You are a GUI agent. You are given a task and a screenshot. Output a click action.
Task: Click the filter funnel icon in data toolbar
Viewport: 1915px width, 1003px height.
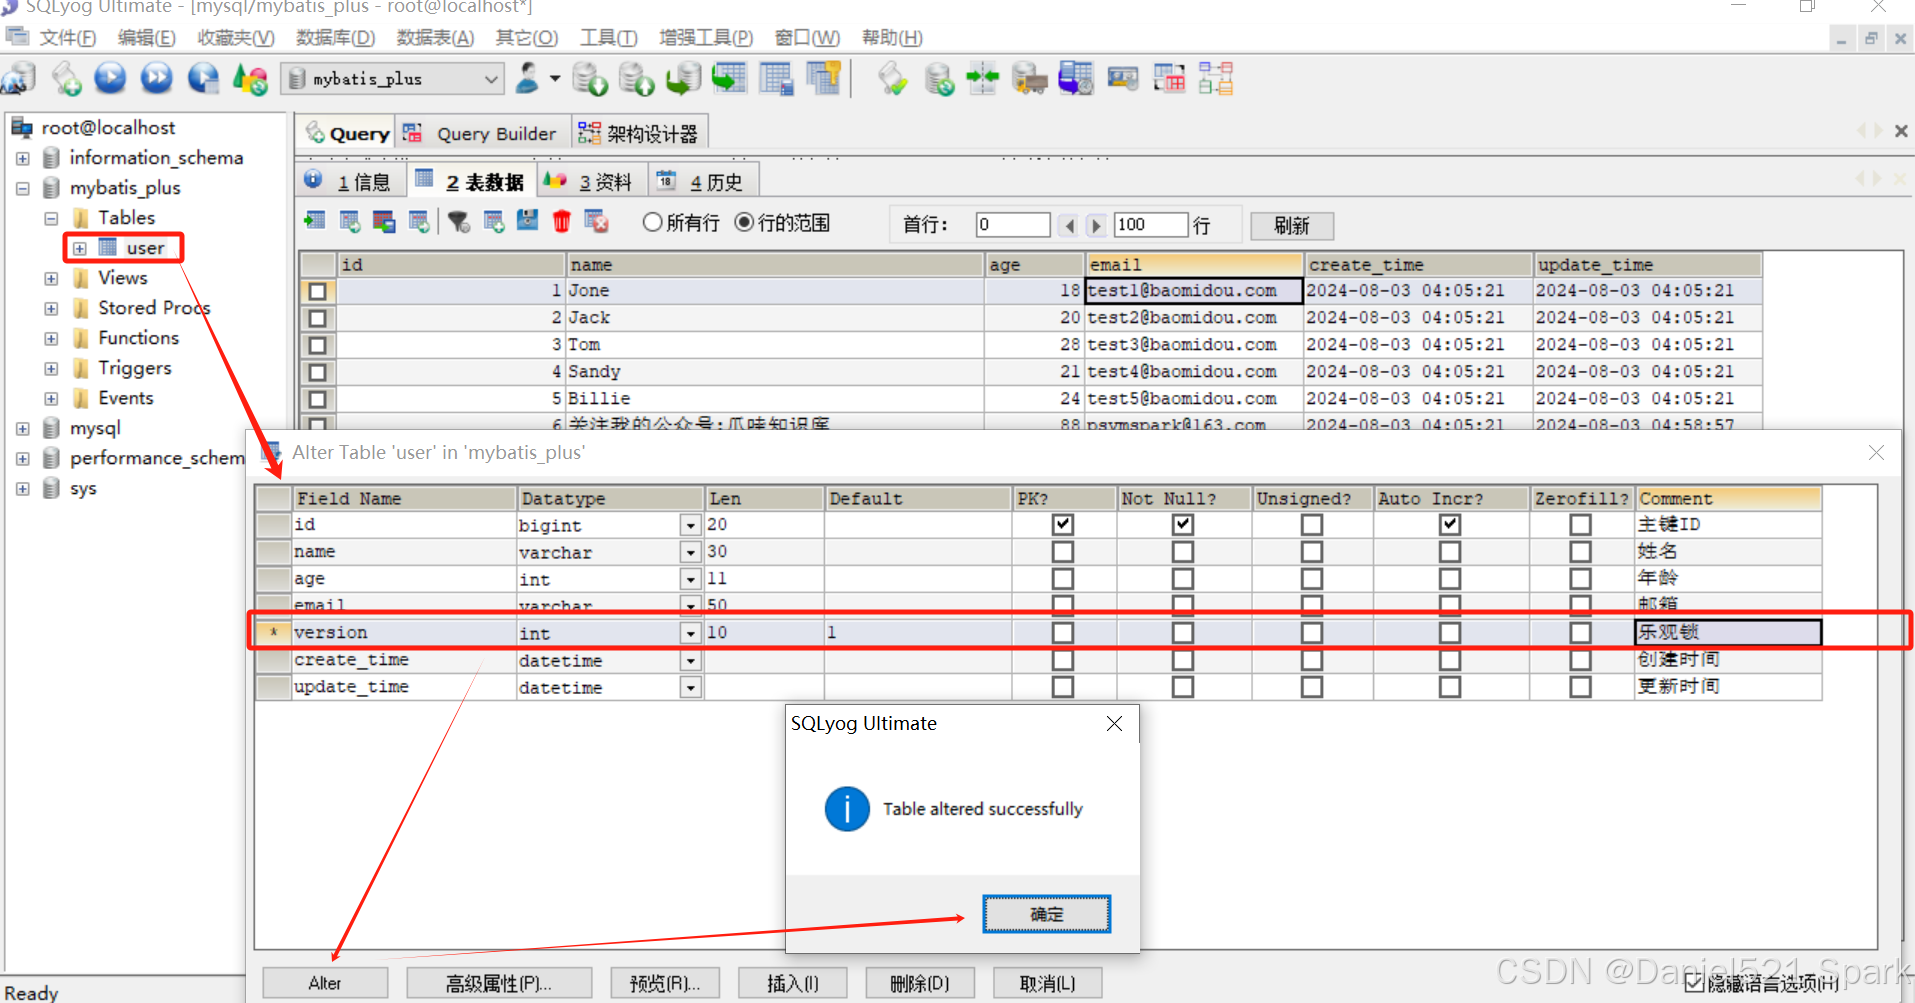pos(459,221)
